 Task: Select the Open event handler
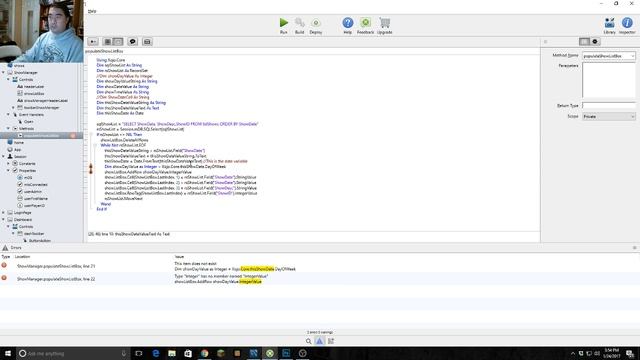(x=29, y=121)
